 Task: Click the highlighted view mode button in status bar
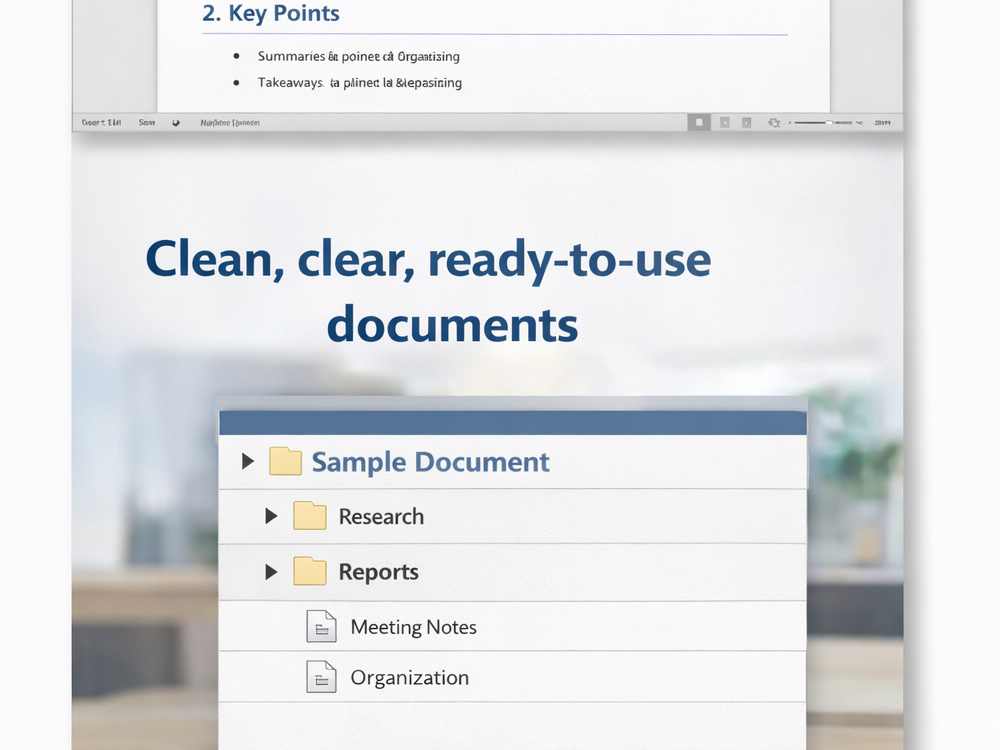(x=699, y=122)
